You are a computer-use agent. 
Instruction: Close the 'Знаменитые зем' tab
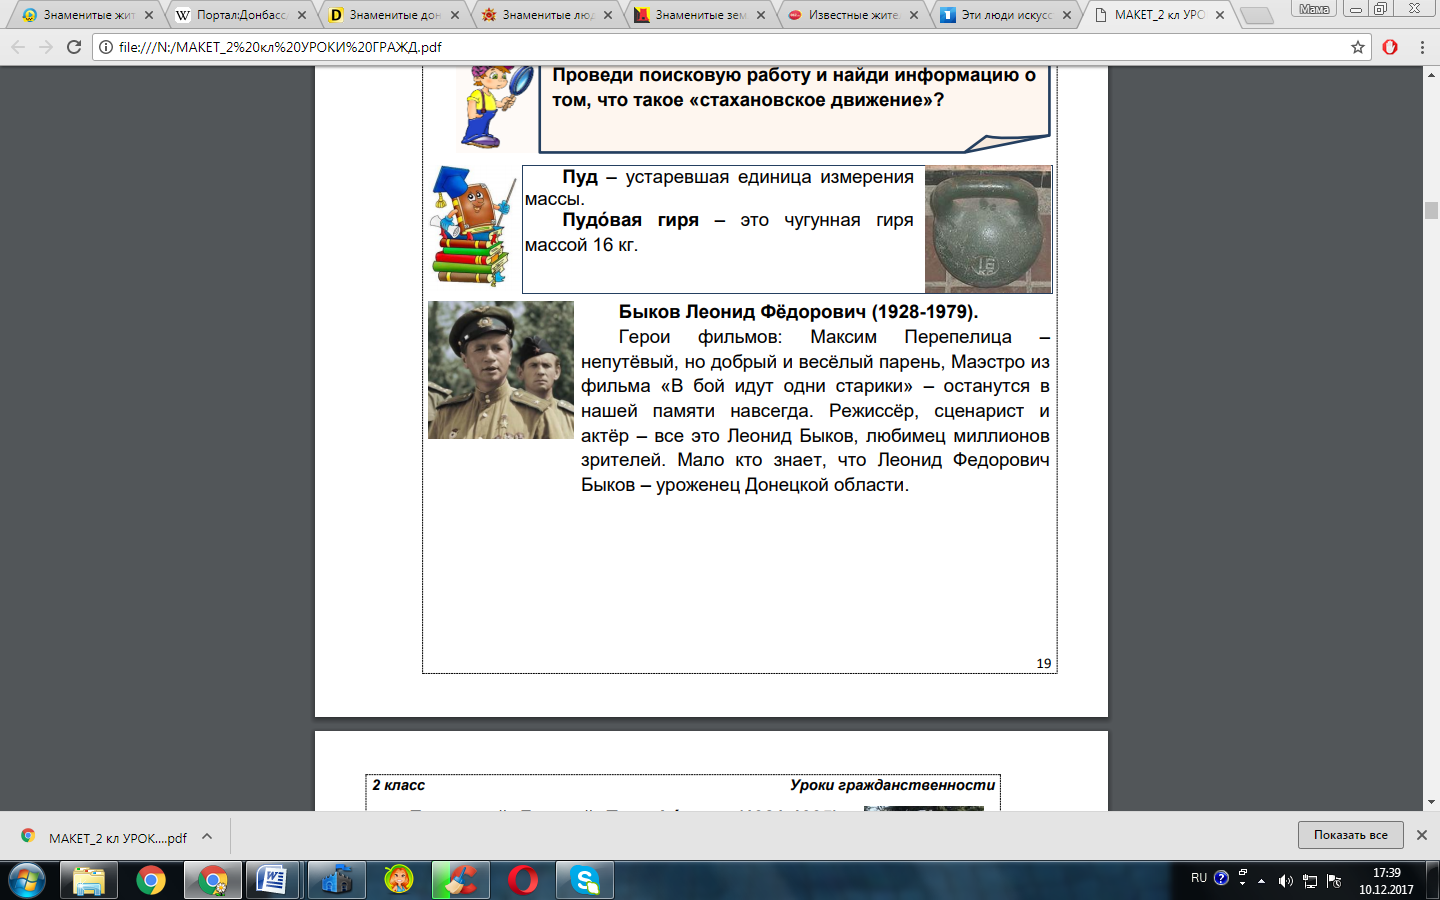pos(761,15)
